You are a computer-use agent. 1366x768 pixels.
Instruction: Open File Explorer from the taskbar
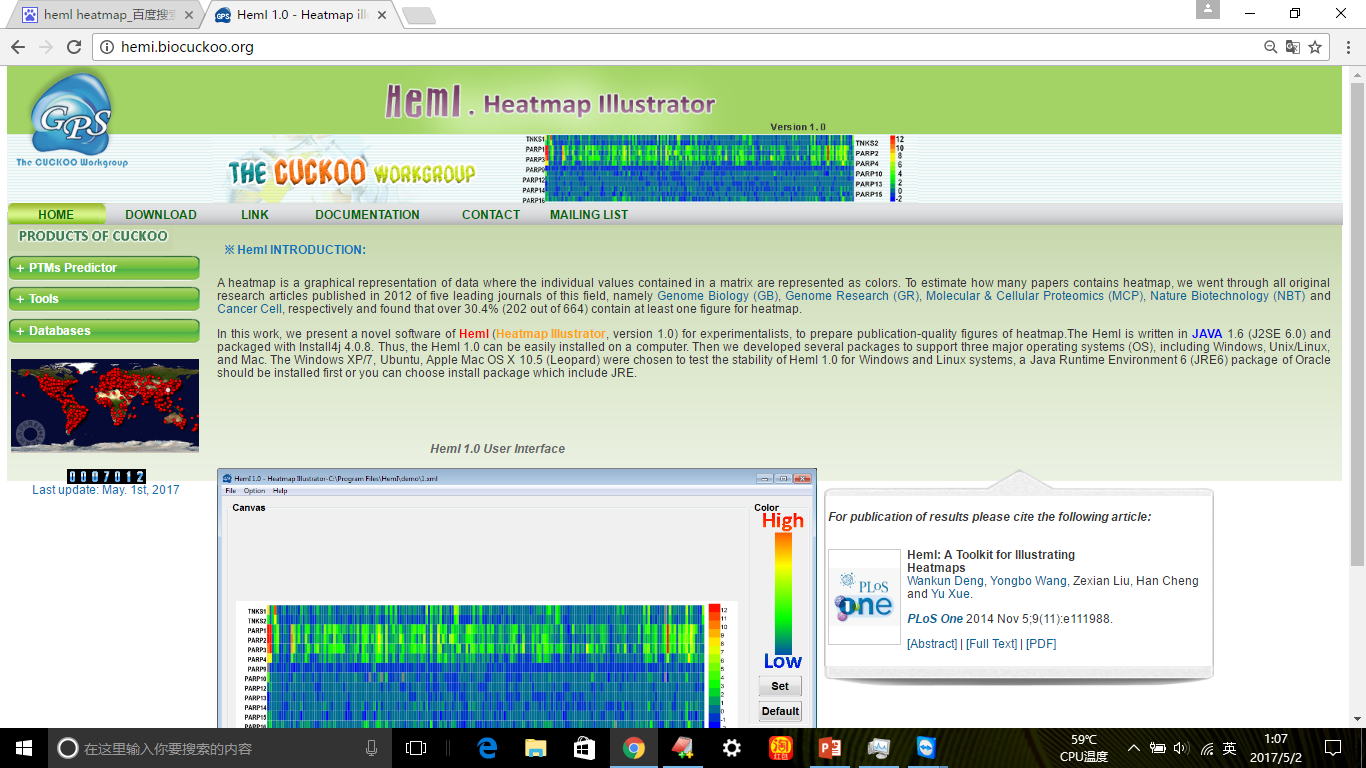(x=537, y=748)
